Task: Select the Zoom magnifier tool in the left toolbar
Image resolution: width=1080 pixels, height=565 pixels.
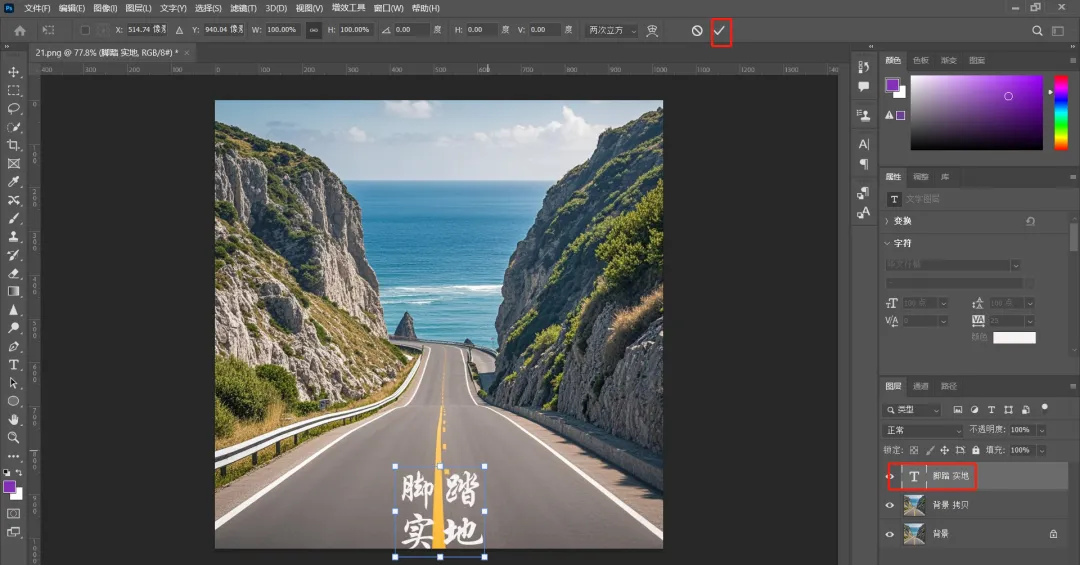Action: point(14,437)
